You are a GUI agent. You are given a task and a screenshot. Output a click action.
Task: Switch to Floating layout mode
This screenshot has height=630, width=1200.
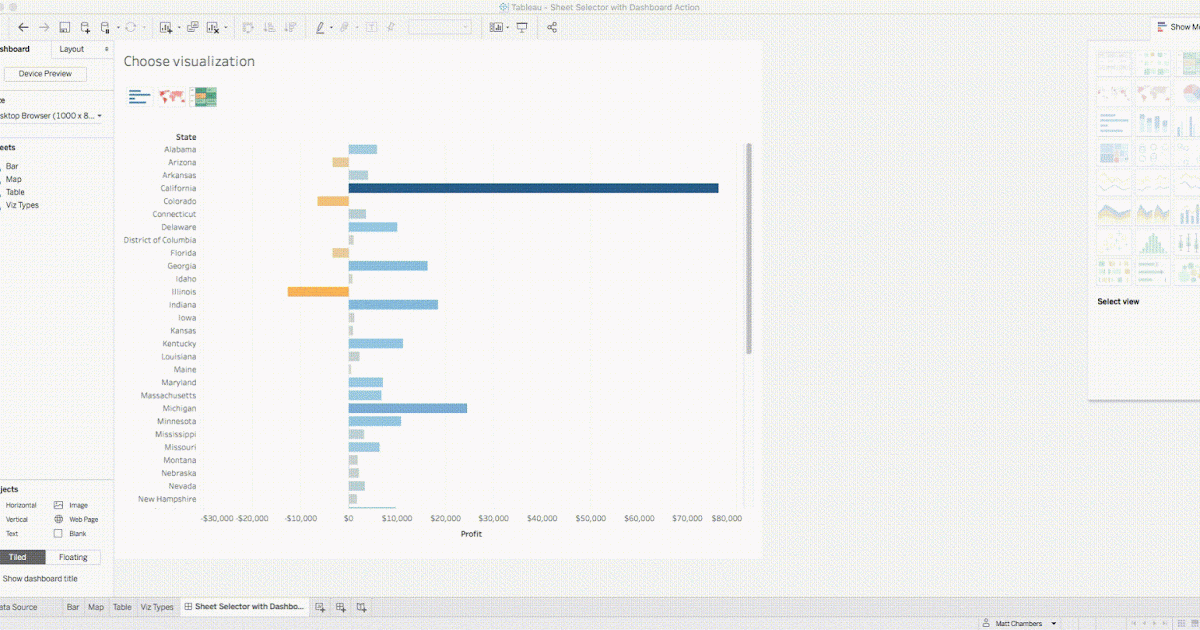pyautogui.click(x=73, y=557)
